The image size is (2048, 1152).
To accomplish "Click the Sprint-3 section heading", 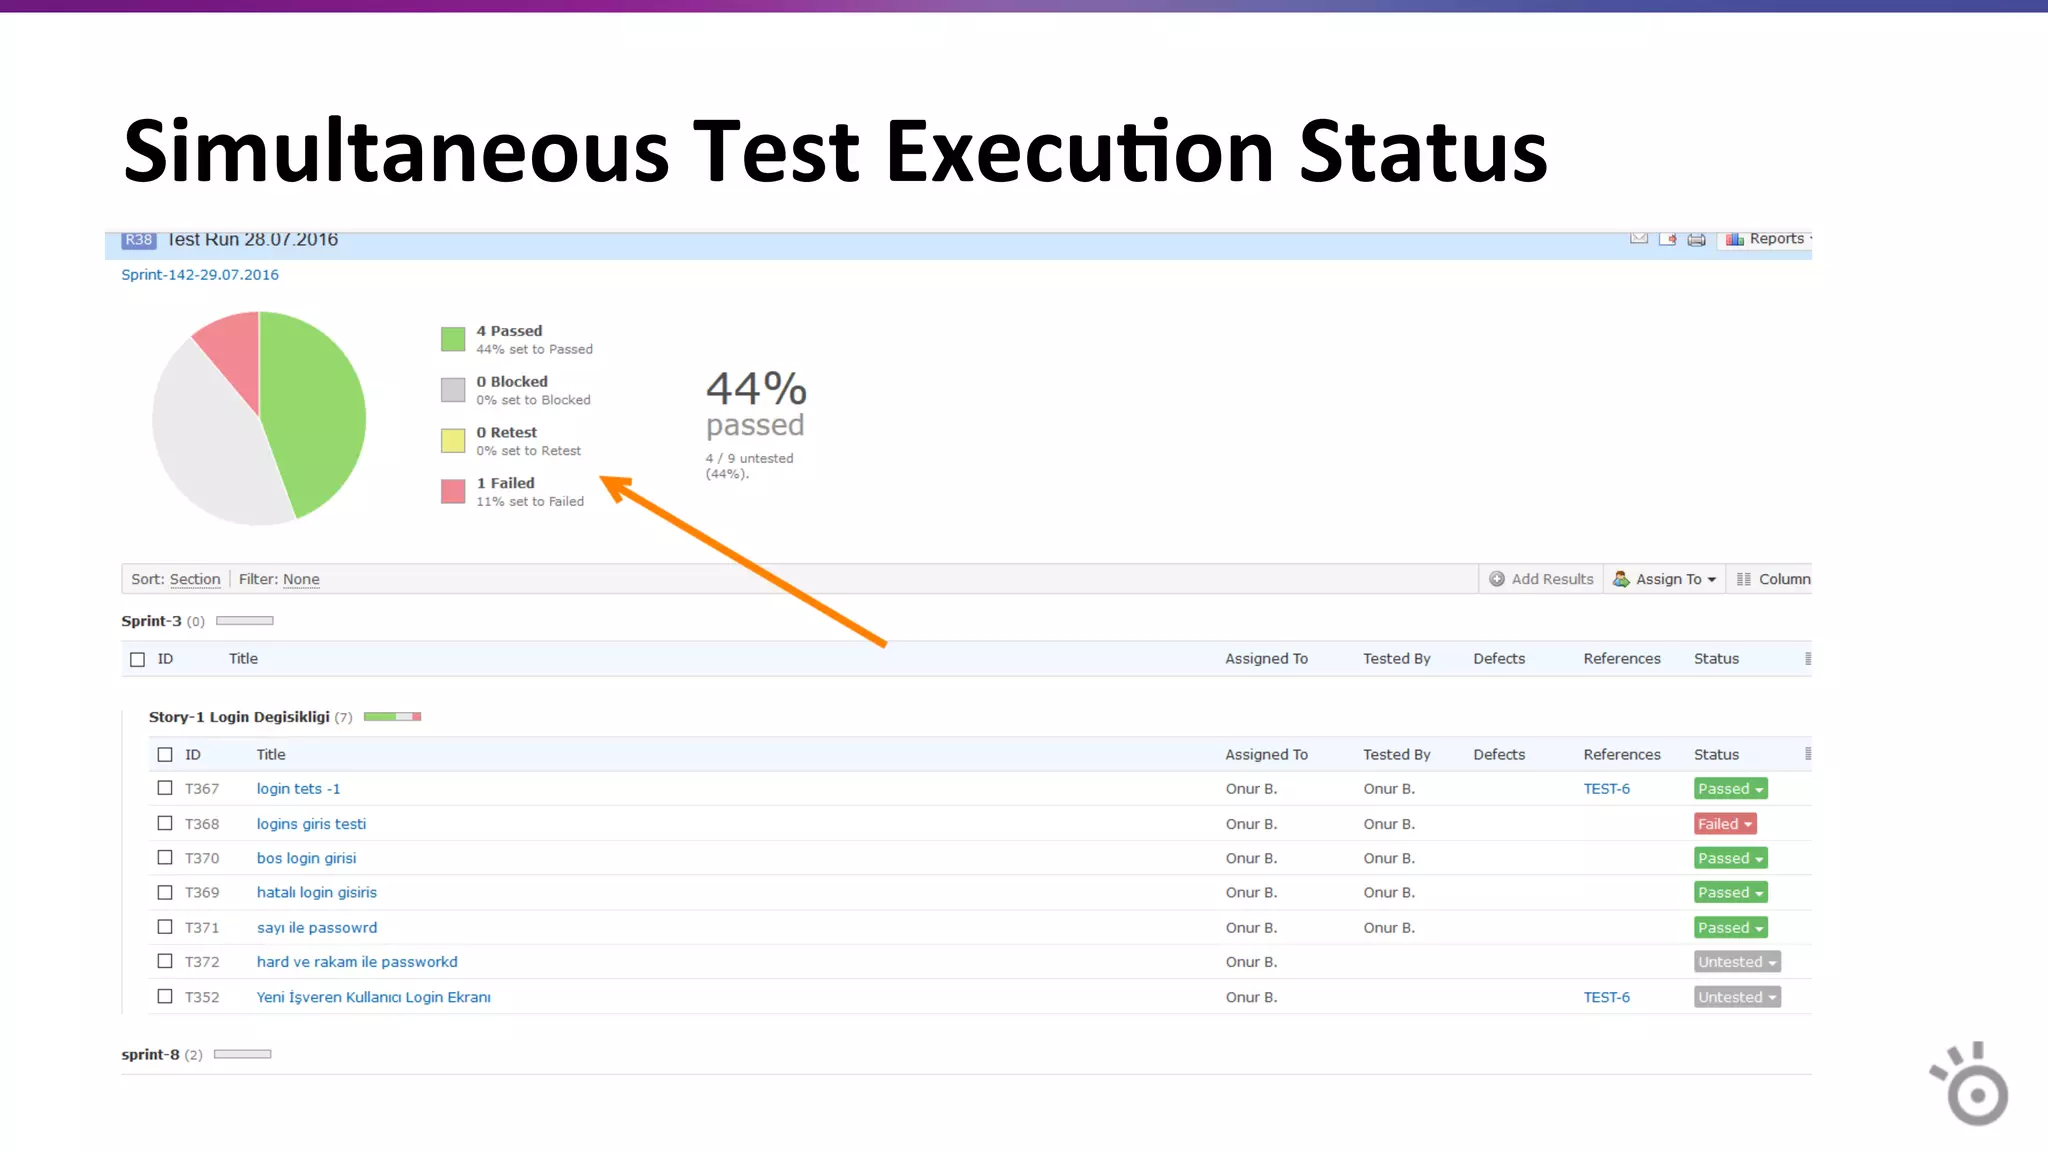I will coord(151,621).
